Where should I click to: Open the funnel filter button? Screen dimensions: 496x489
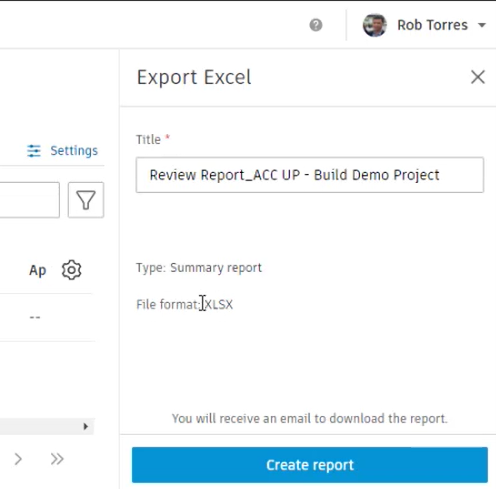click(86, 200)
